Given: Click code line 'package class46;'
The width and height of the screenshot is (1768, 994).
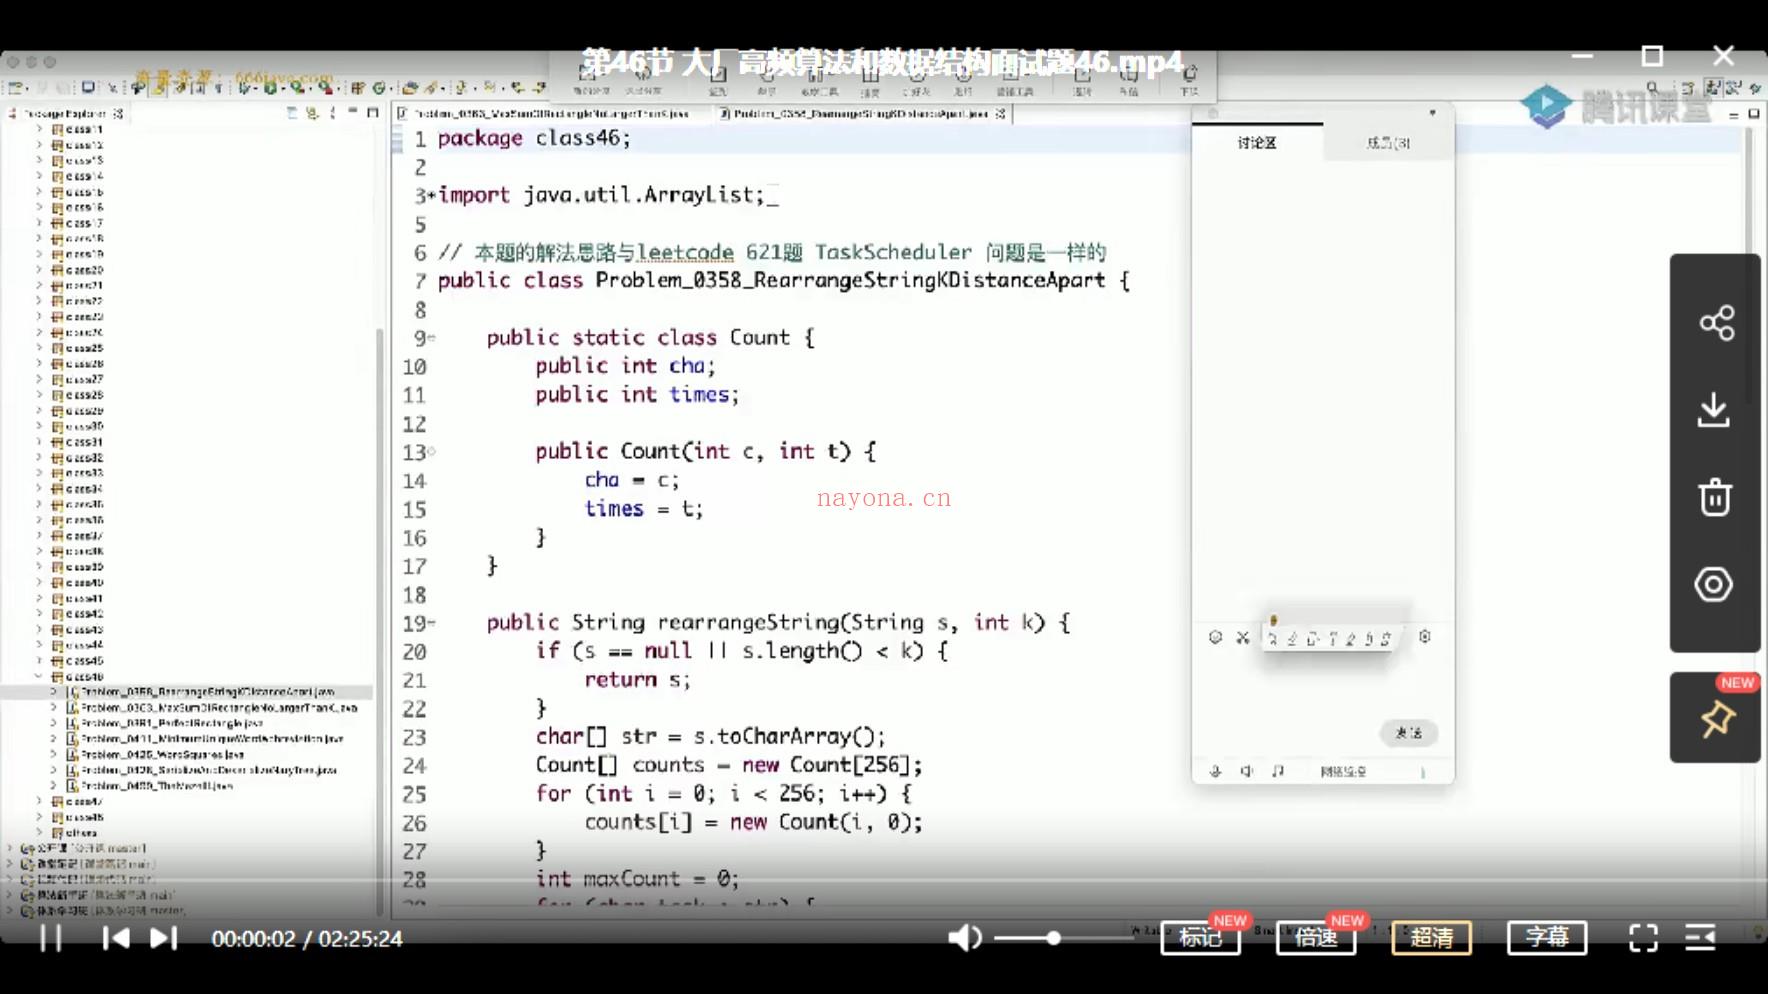Looking at the screenshot, I should (x=534, y=138).
